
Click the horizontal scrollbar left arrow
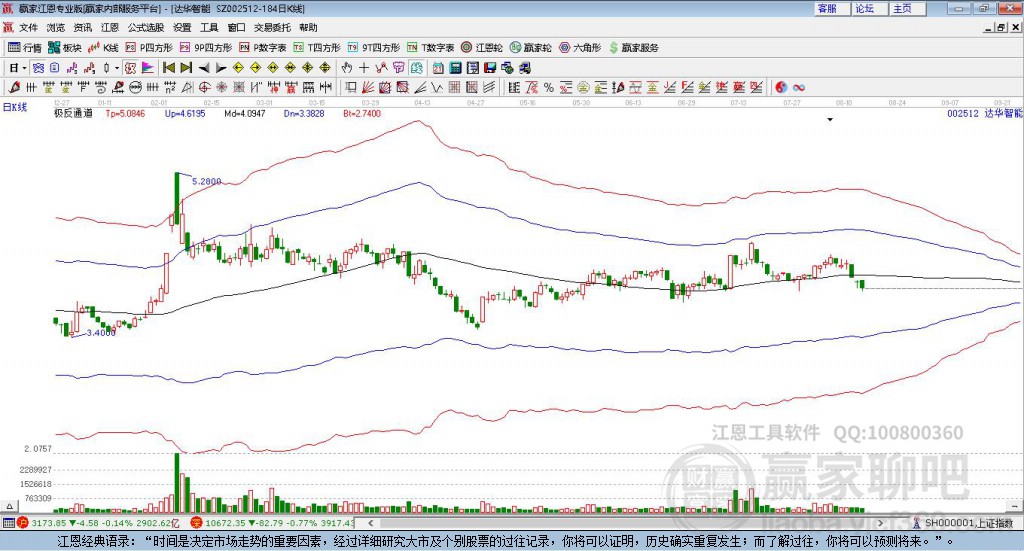pos(371,523)
